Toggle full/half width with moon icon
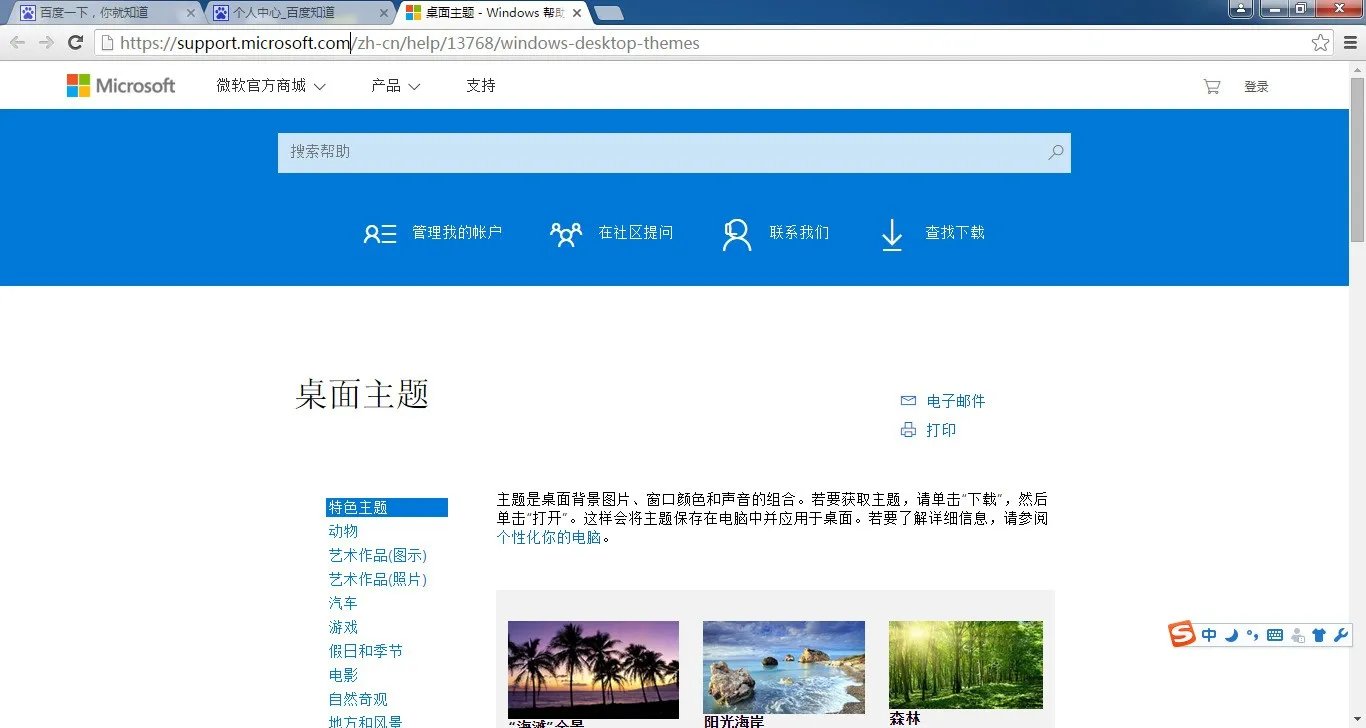1366x728 pixels. [1231, 634]
